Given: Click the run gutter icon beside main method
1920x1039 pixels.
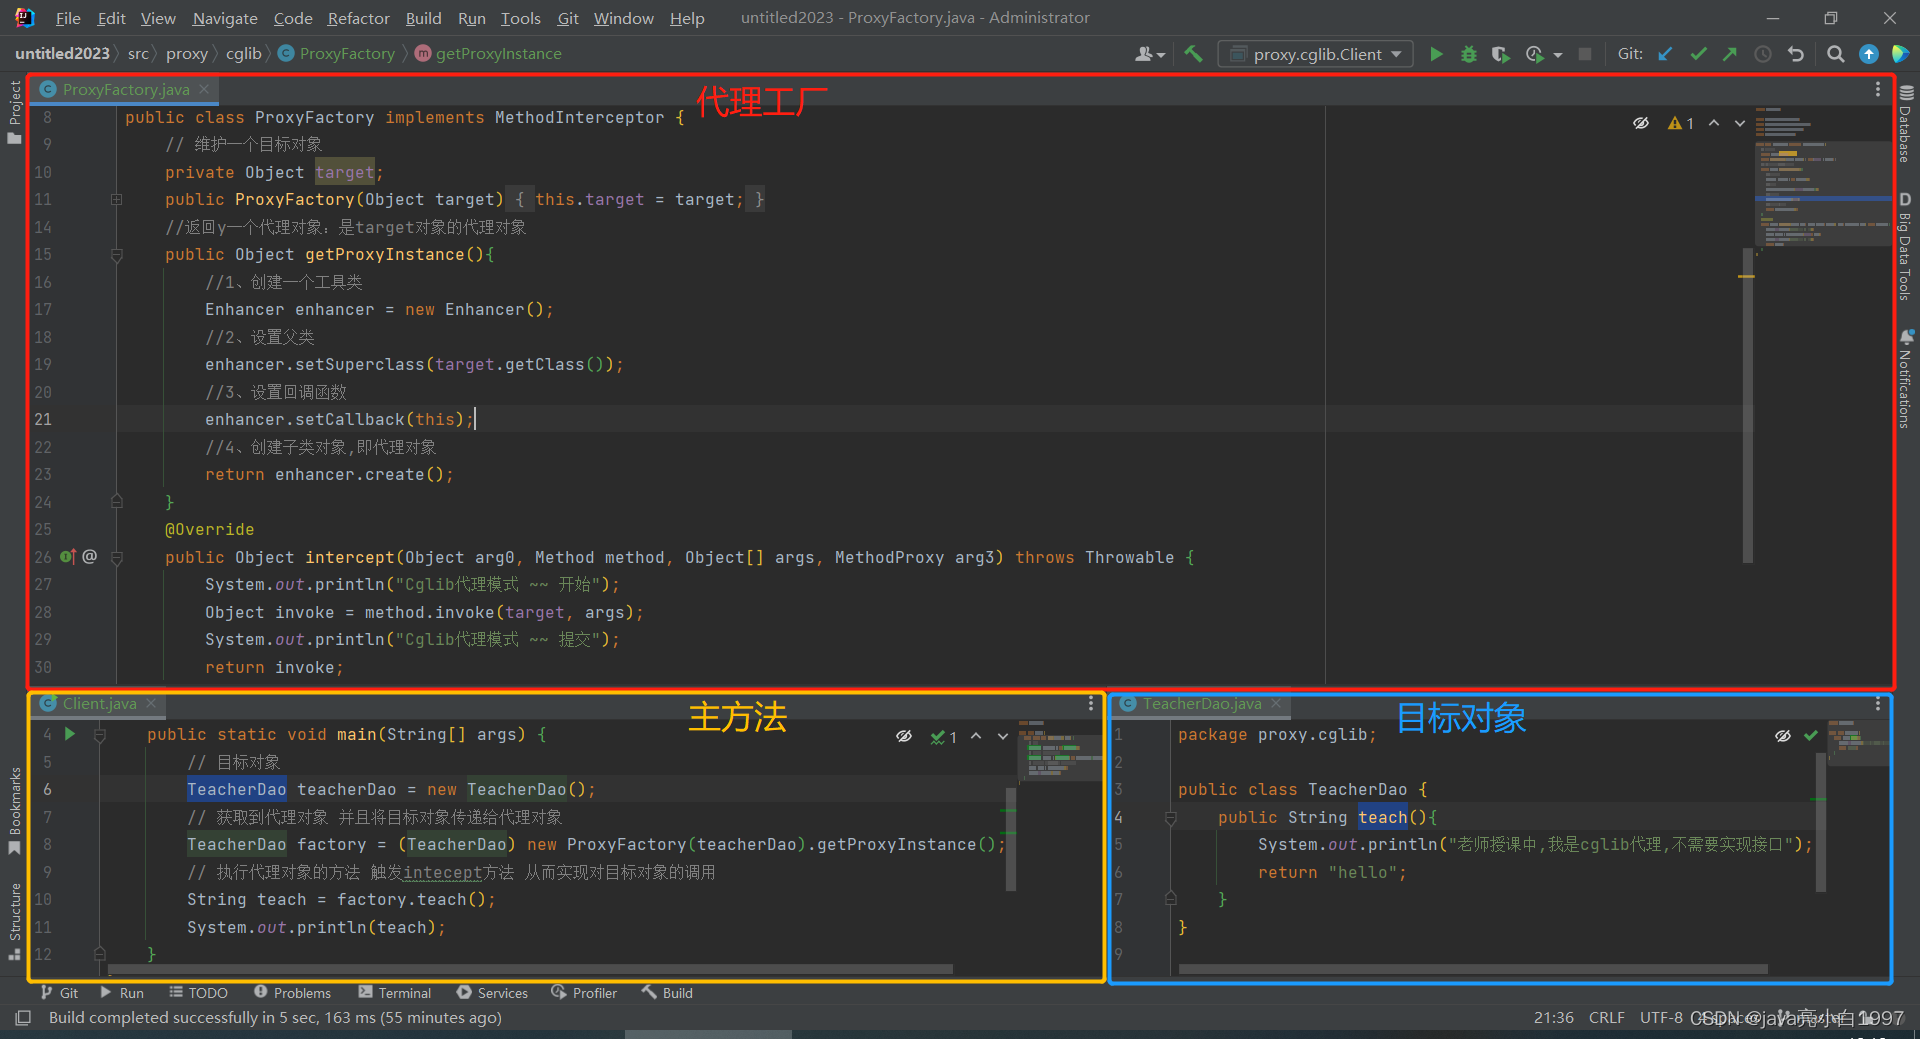Looking at the screenshot, I should click(x=70, y=734).
